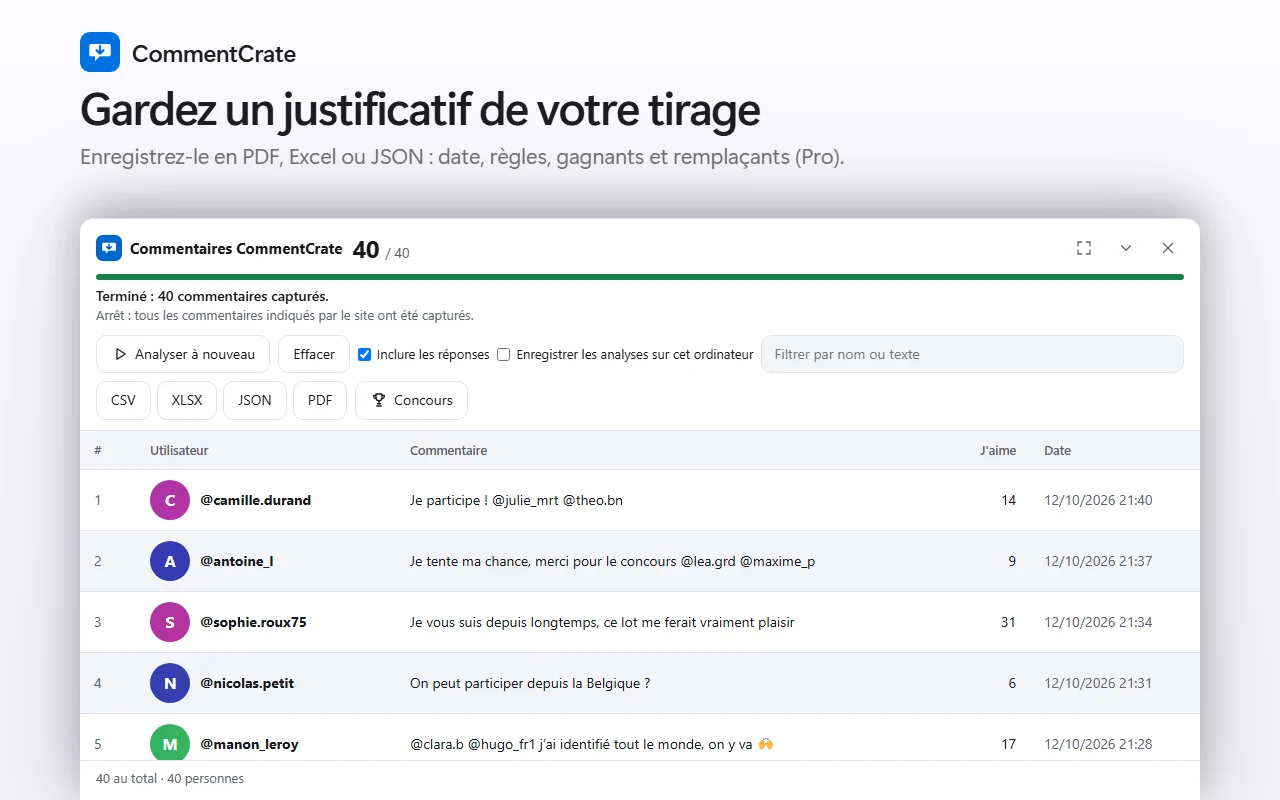Click the 'Commentaire' column header

[449, 451]
